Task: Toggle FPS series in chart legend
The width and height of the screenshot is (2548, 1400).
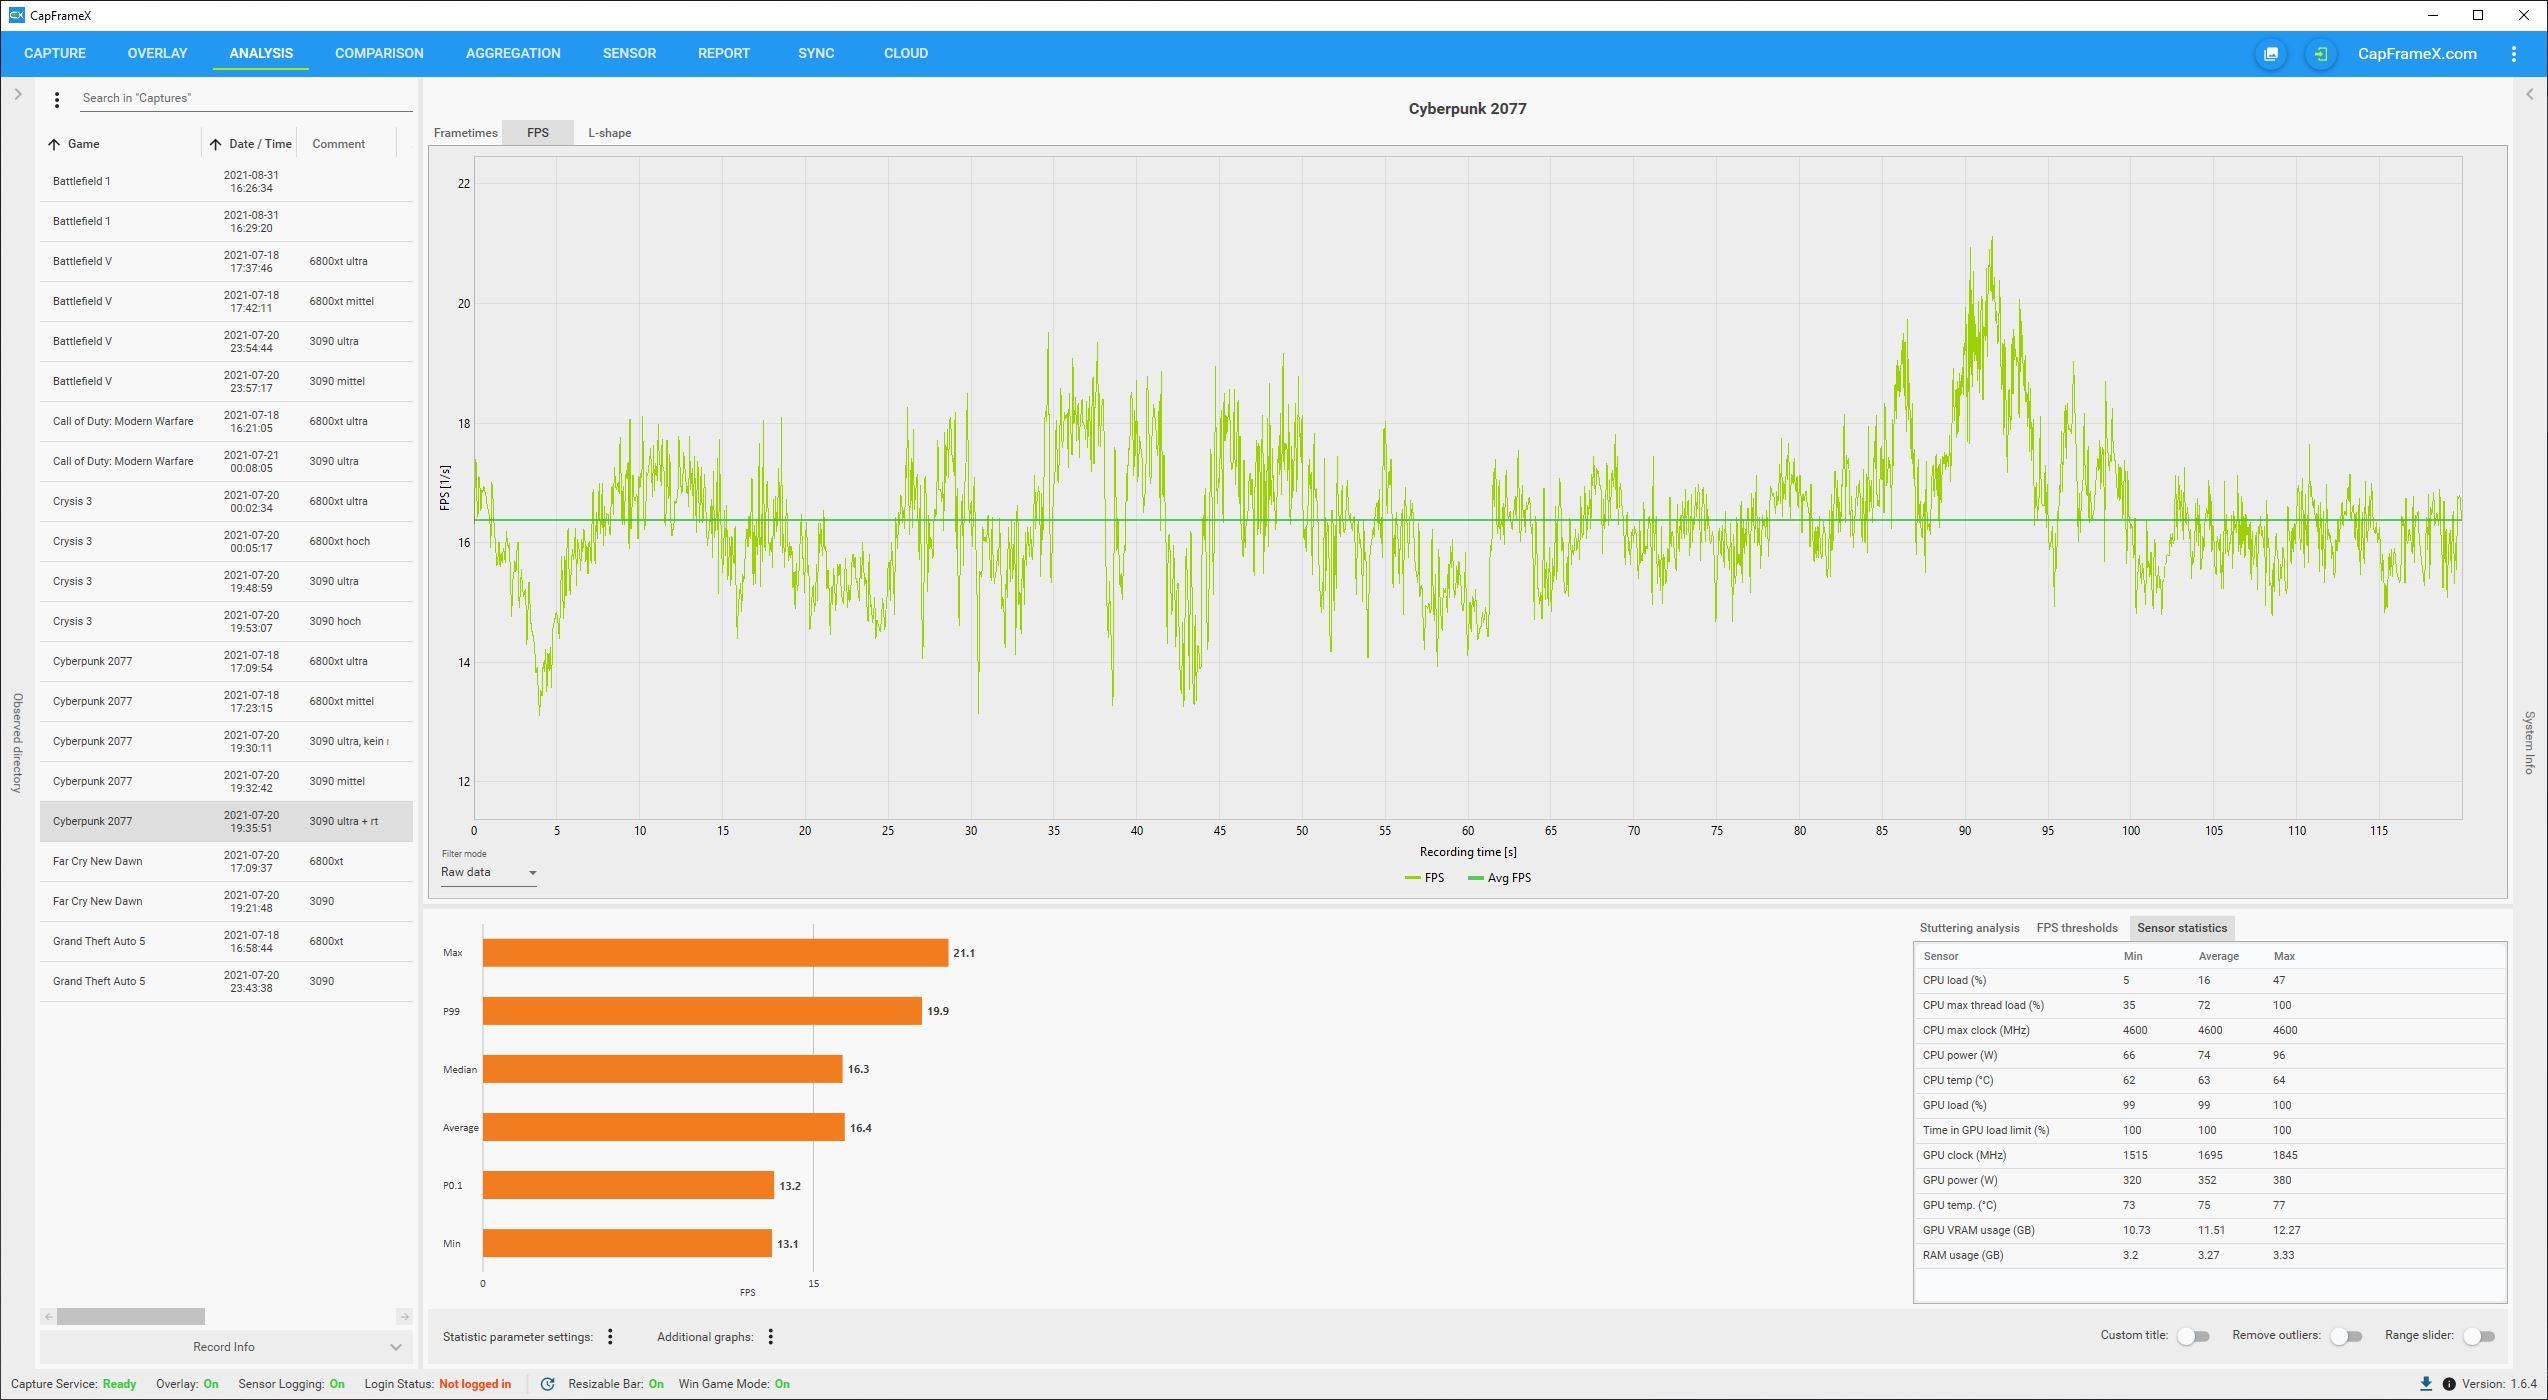Action: 1424,878
